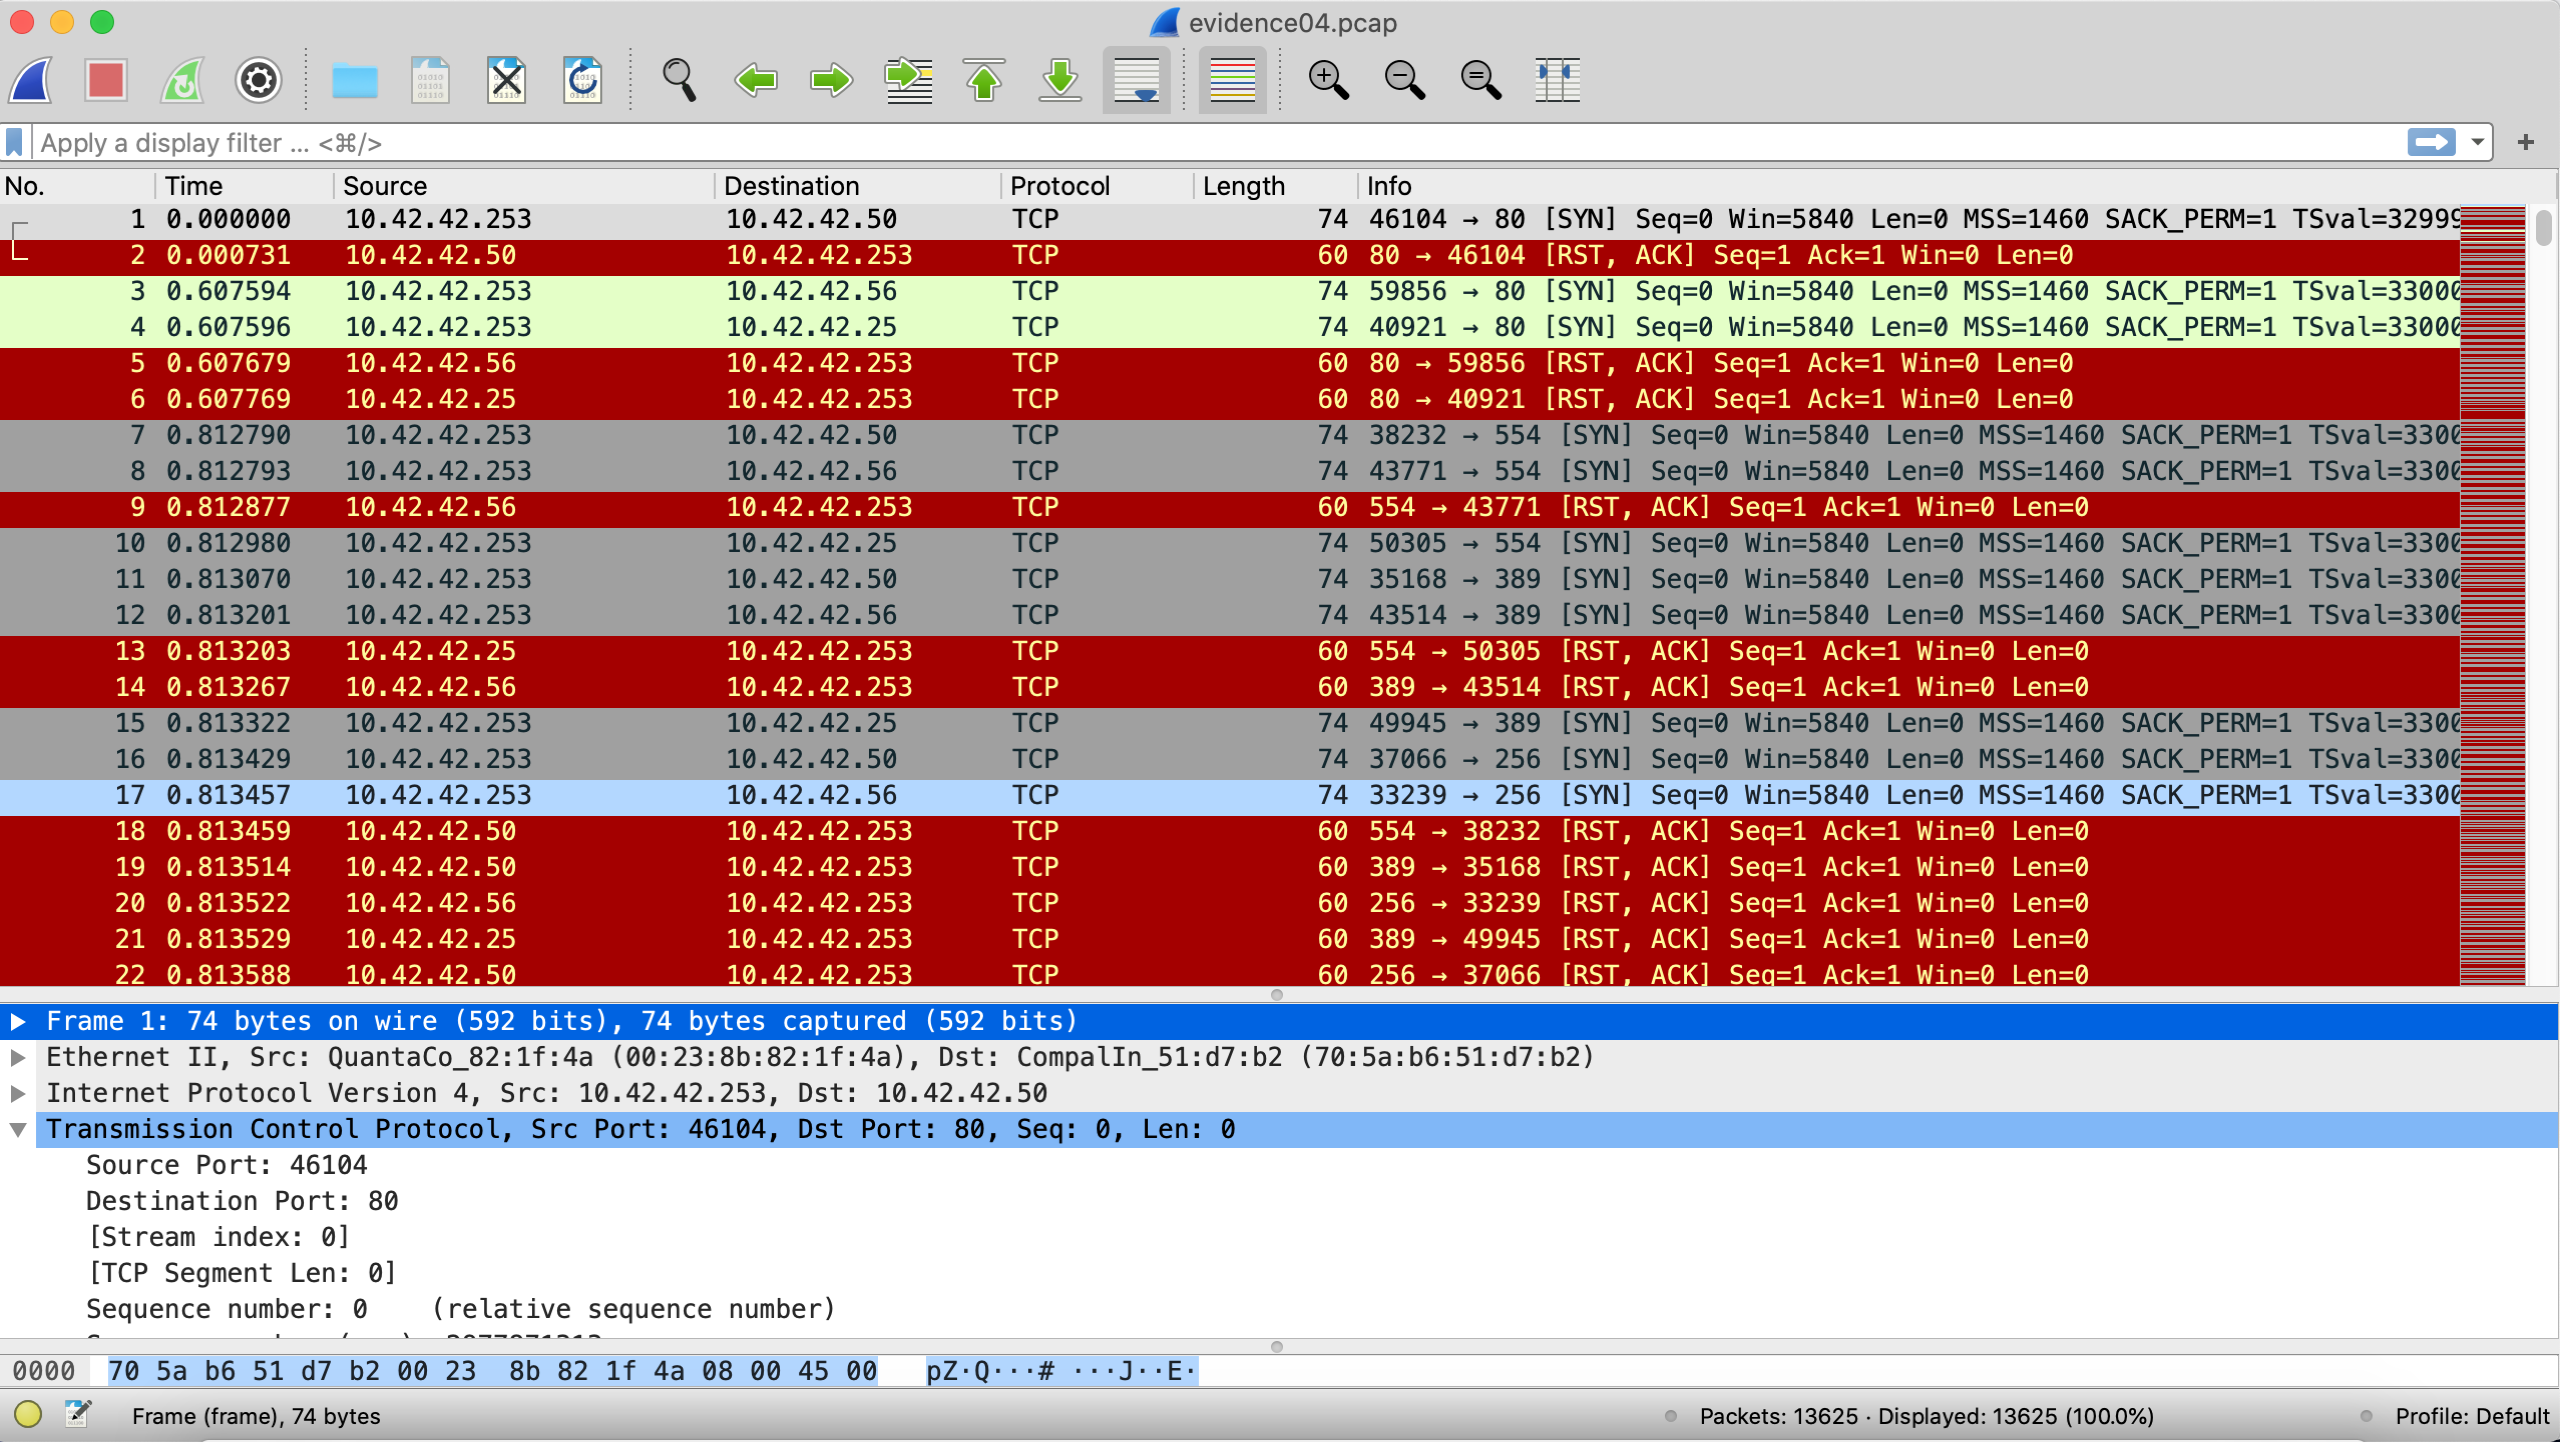Jump to last packet arrow icon
The image size is (2560, 1442).
click(x=1060, y=80)
